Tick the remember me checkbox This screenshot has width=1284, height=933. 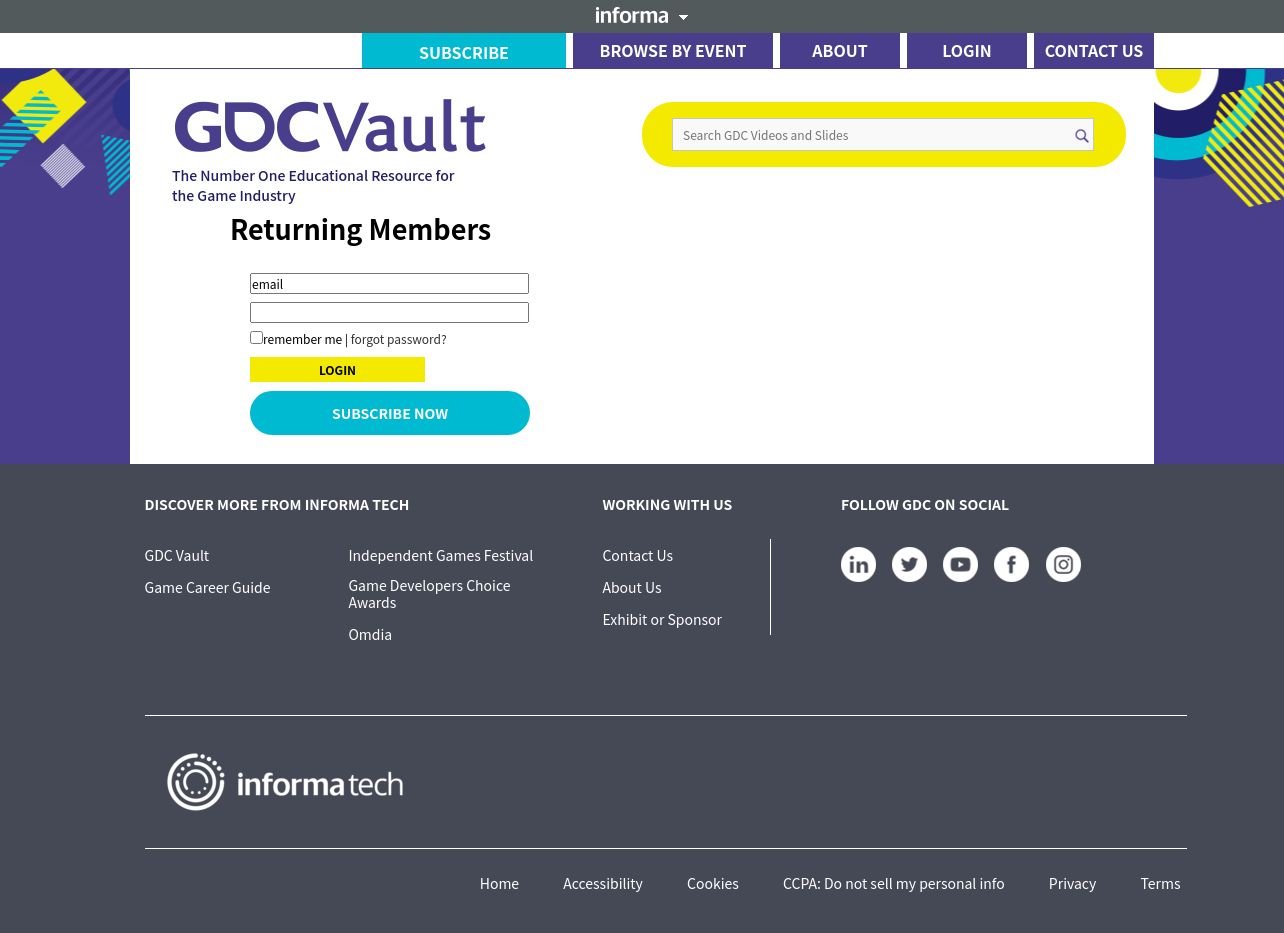click(256, 338)
